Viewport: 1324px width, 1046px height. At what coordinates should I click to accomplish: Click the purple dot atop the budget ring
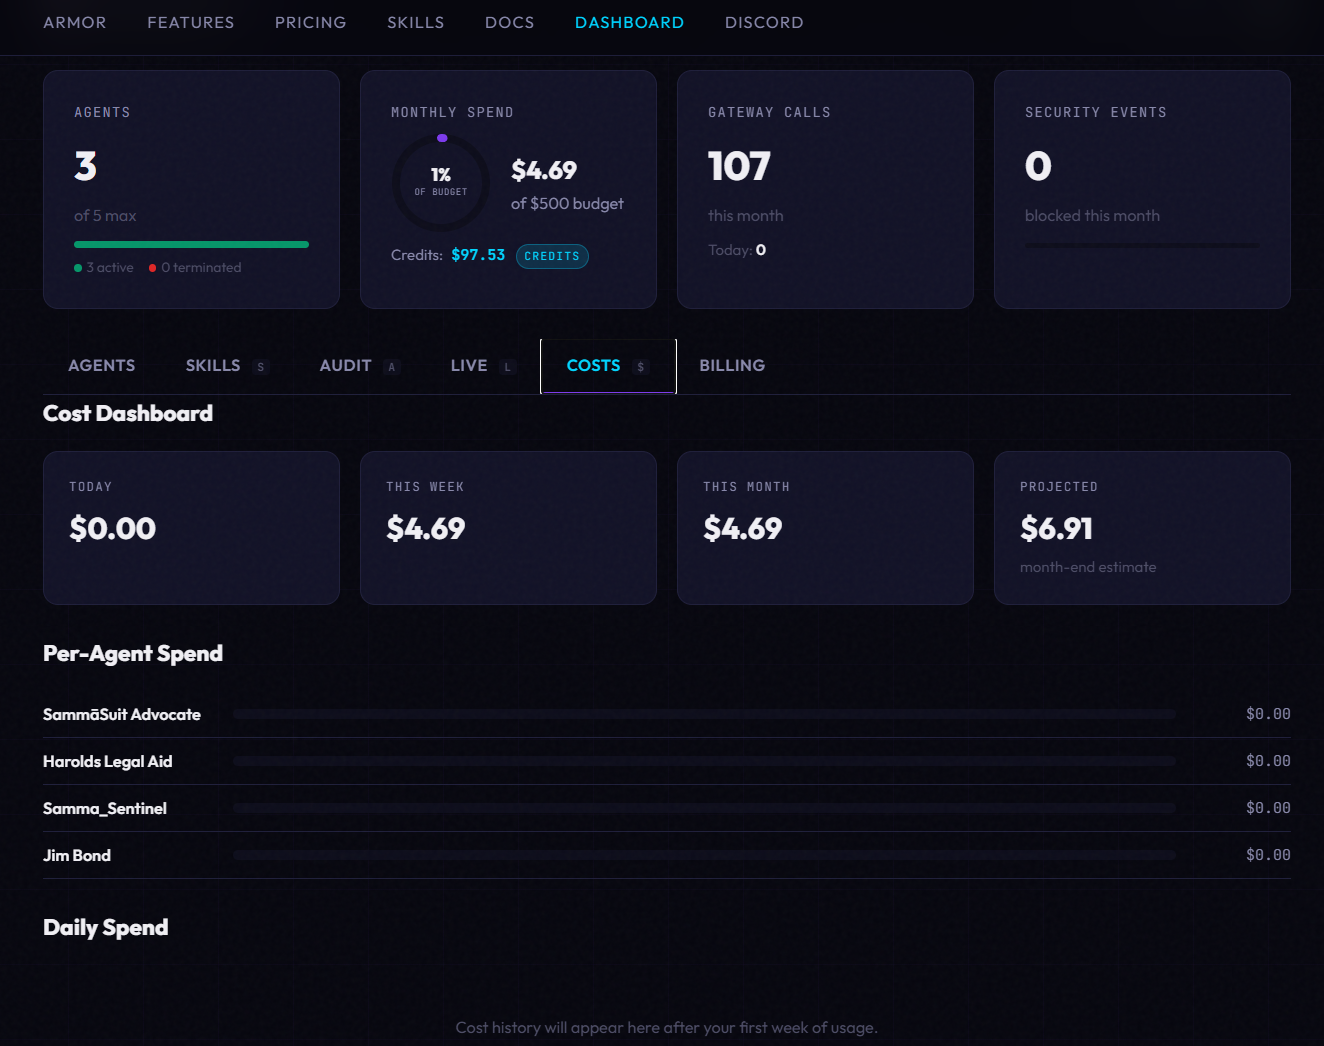tap(443, 138)
